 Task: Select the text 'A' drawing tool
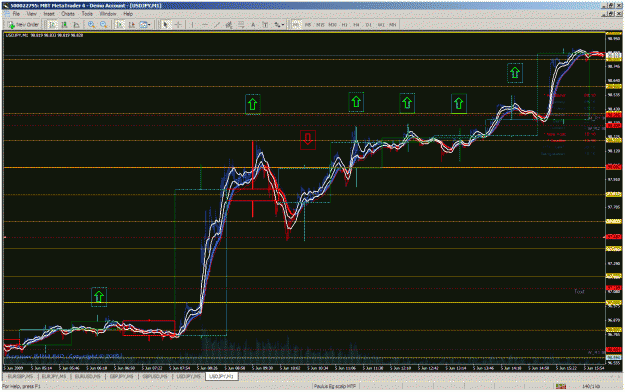253,25
